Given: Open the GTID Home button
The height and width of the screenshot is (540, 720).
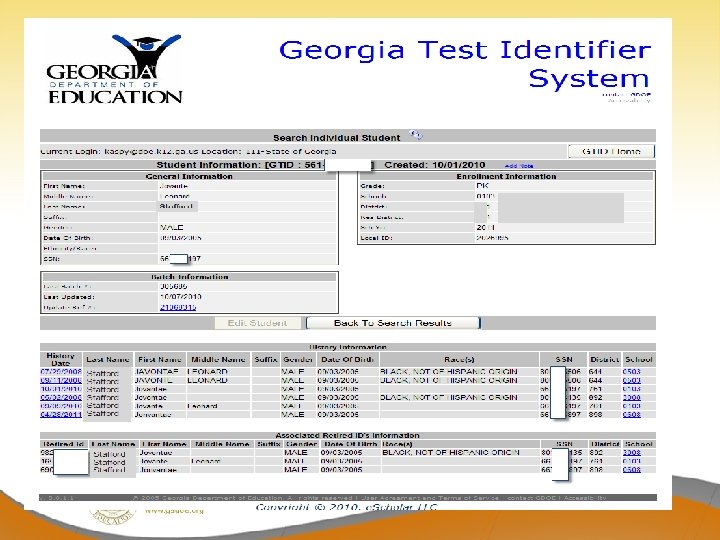Looking at the screenshot, I should [x=611, y=151].
